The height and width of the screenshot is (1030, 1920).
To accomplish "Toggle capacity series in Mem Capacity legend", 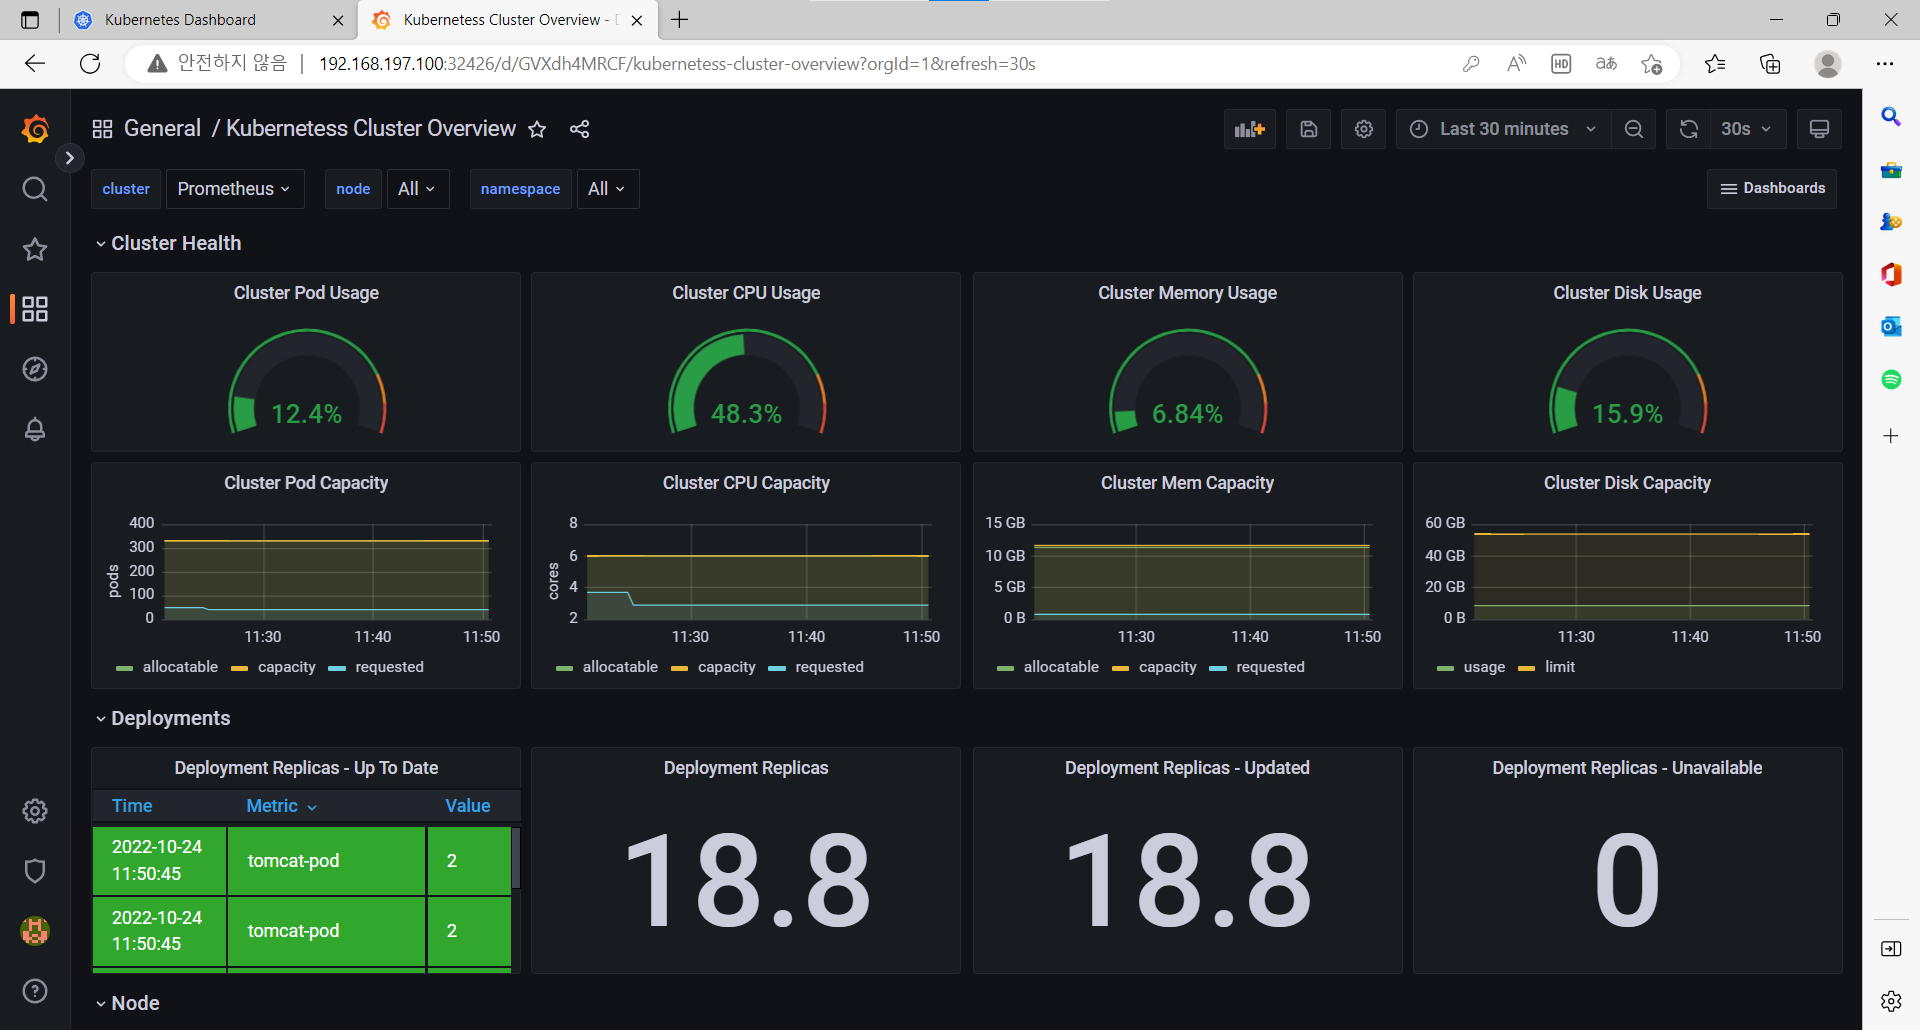I will 1168,667.
